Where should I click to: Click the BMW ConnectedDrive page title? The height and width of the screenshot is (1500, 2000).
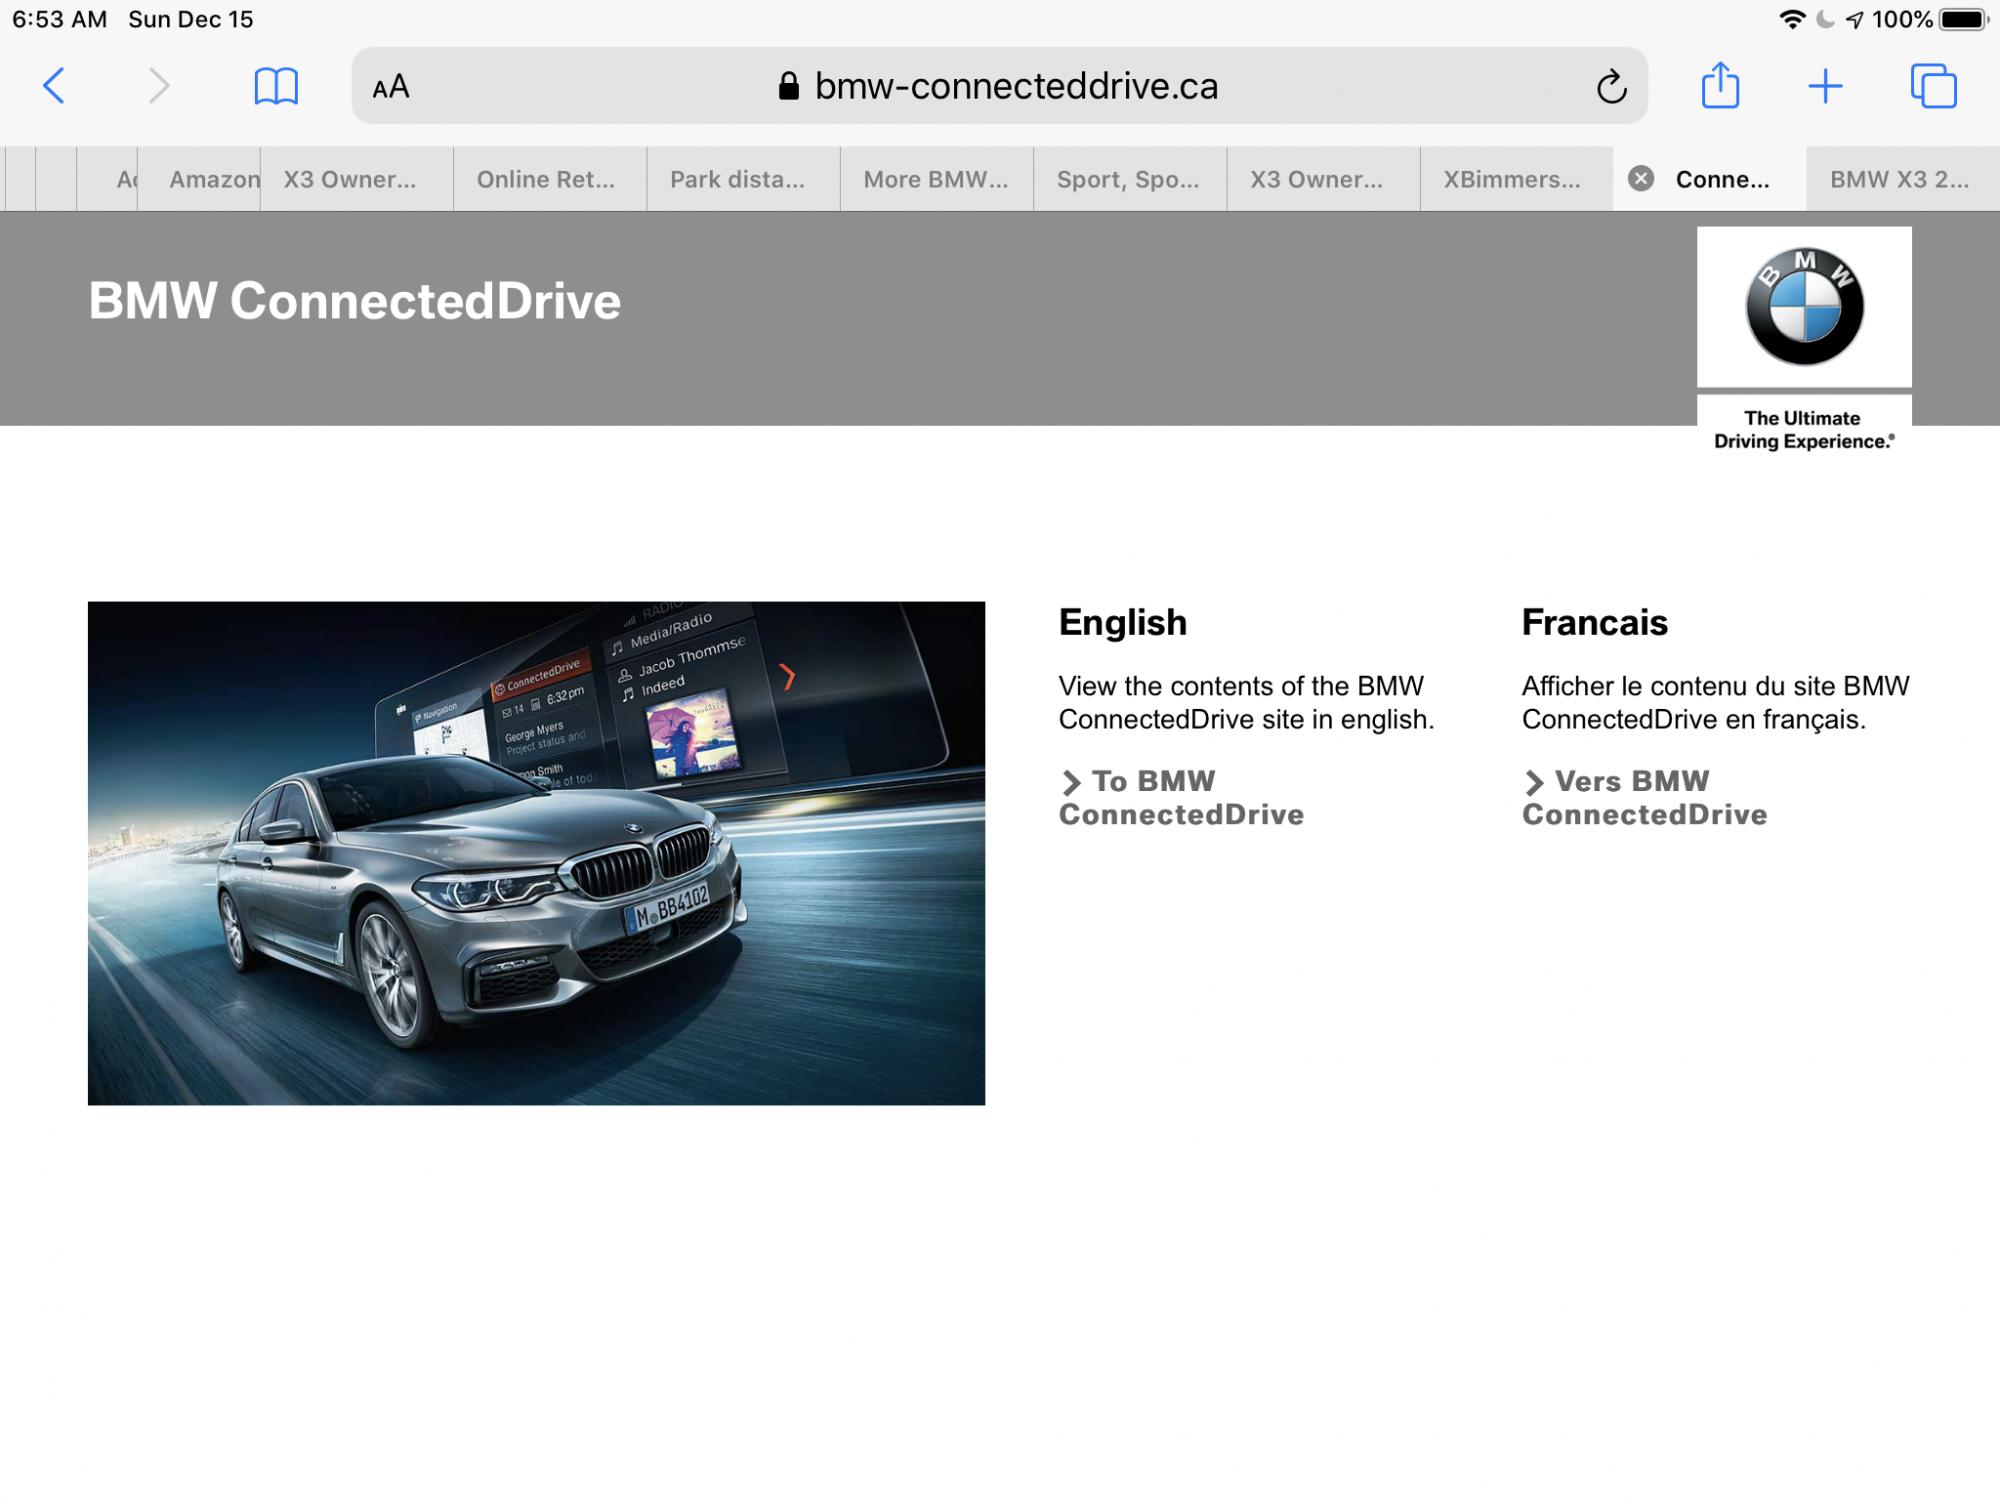pyautogui.click(x=355, y=301)
